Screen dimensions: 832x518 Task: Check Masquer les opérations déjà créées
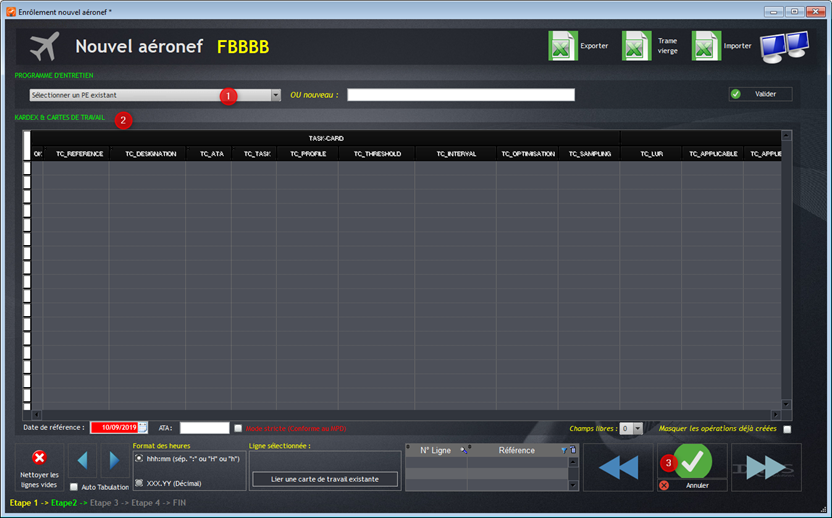pyautogui.click(x=787, y=429)
